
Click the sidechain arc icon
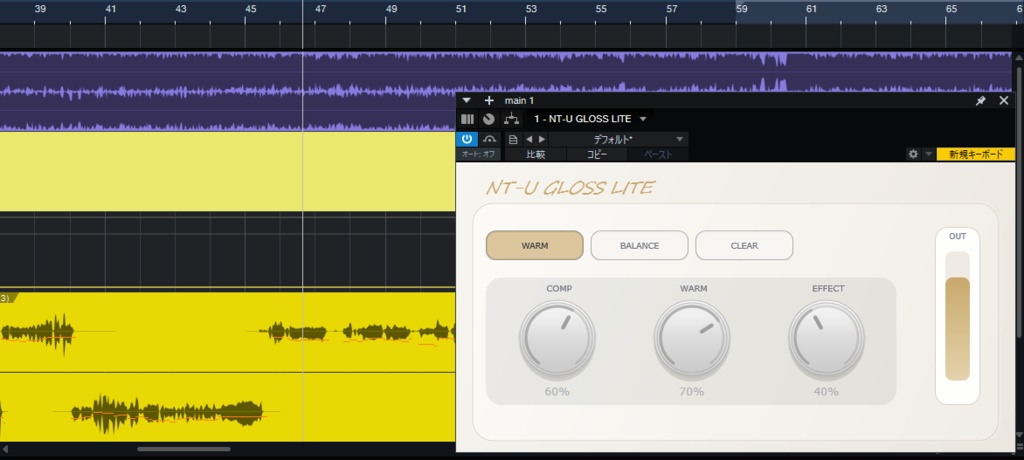[490, 139]
